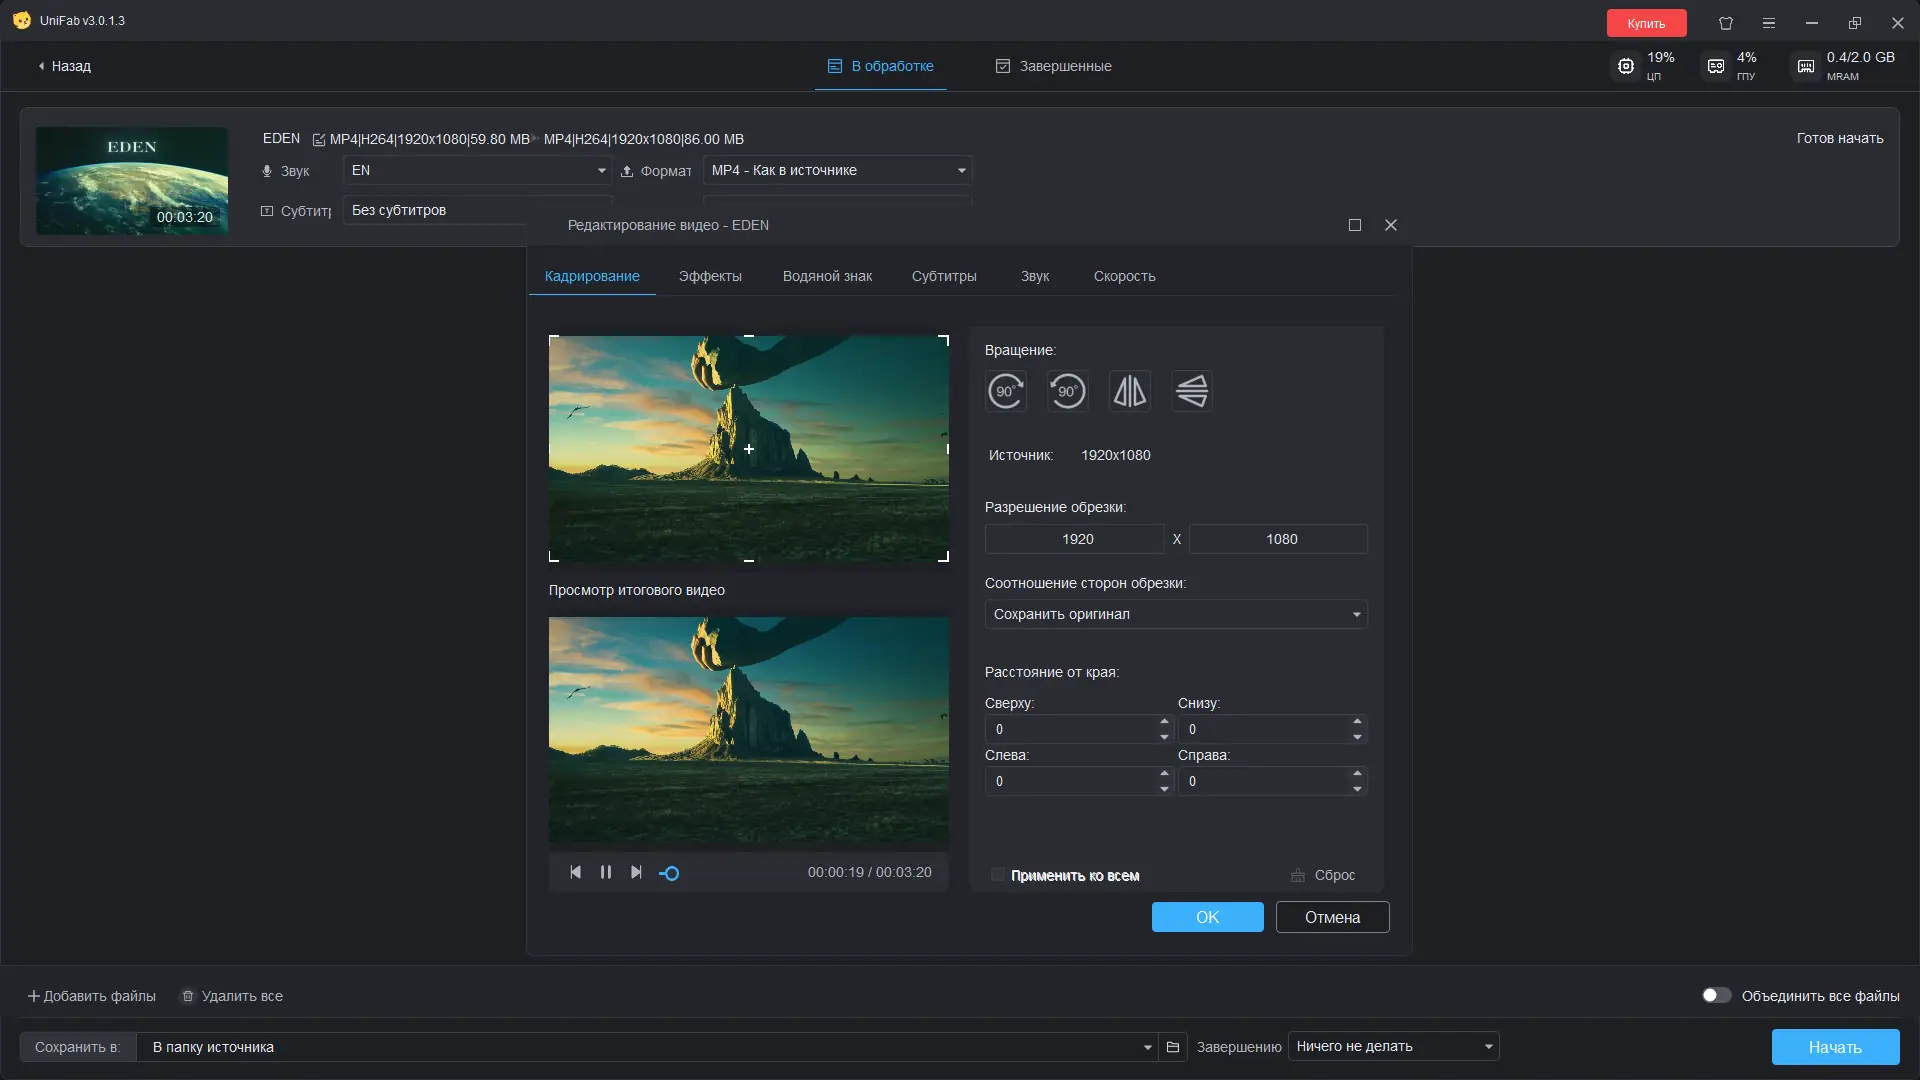This screenshot has width=1920, height=1080.
Task: Click the T-shirt skin/theme icon
Action: pyautogui.click(x=1725, y=22)
